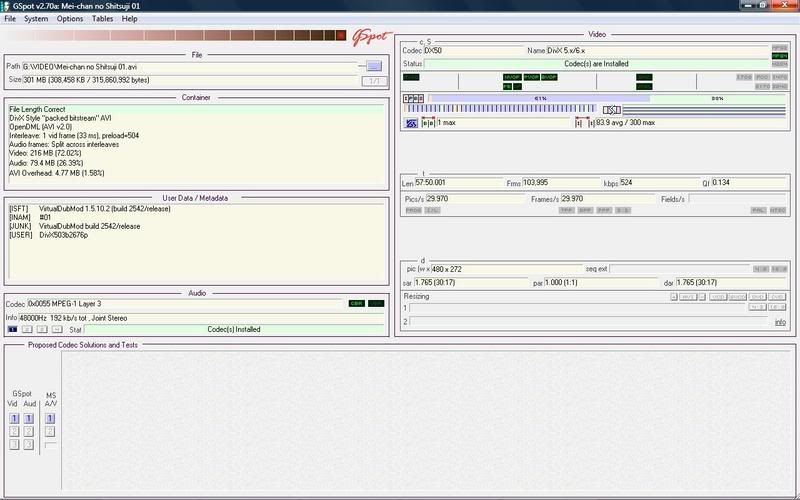The width and height of the screenshot is (800, 500).
Task: Select the OpenDML (AVI v2.0) line
Action: click(x=40, y=127)
